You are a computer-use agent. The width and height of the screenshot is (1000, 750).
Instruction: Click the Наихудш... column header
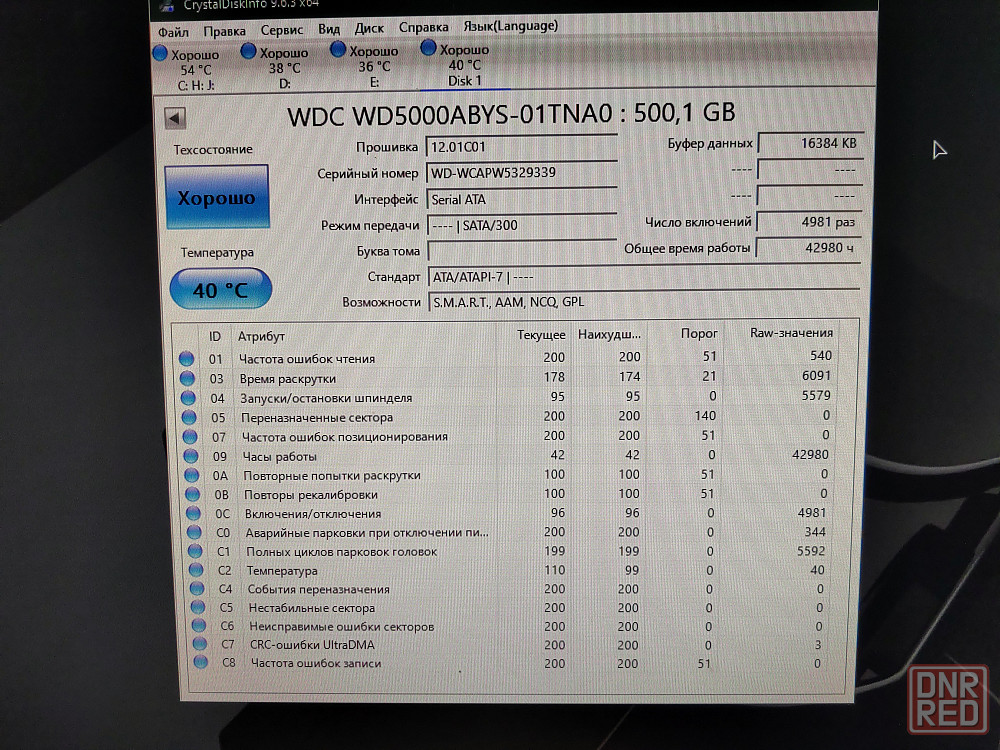pyautogui.click(x=609, y=334)
